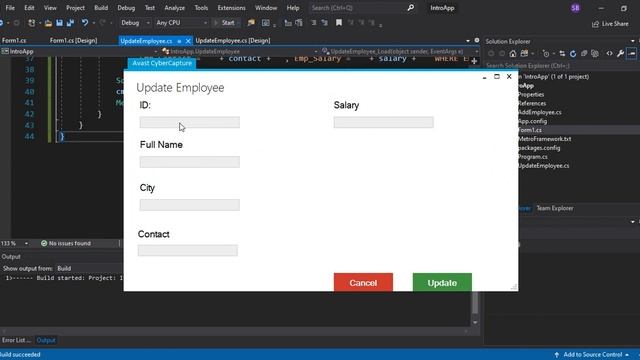This screenshot has height=360, width=640.
Task: Click the Save All toolbar icon
Action: [x=70, y=23]
